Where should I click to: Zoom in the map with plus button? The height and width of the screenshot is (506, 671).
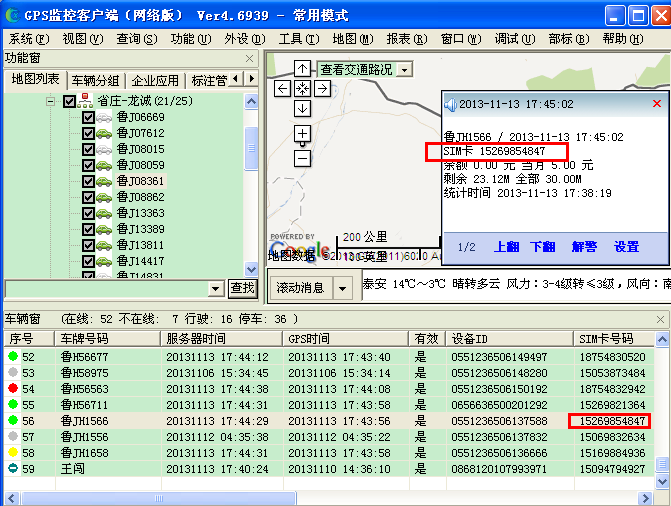(302, 134)
